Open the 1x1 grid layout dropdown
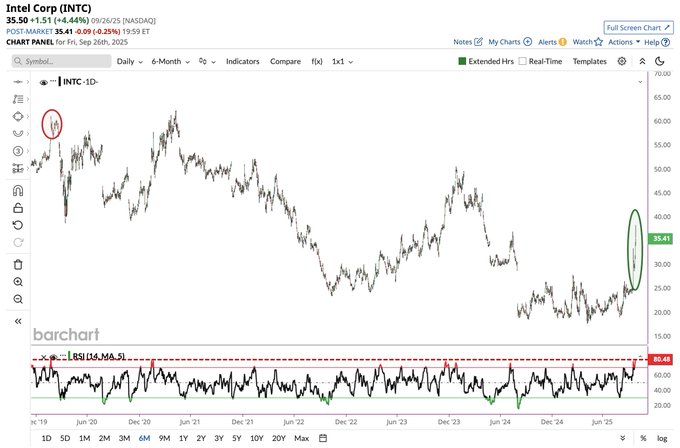 342,61
